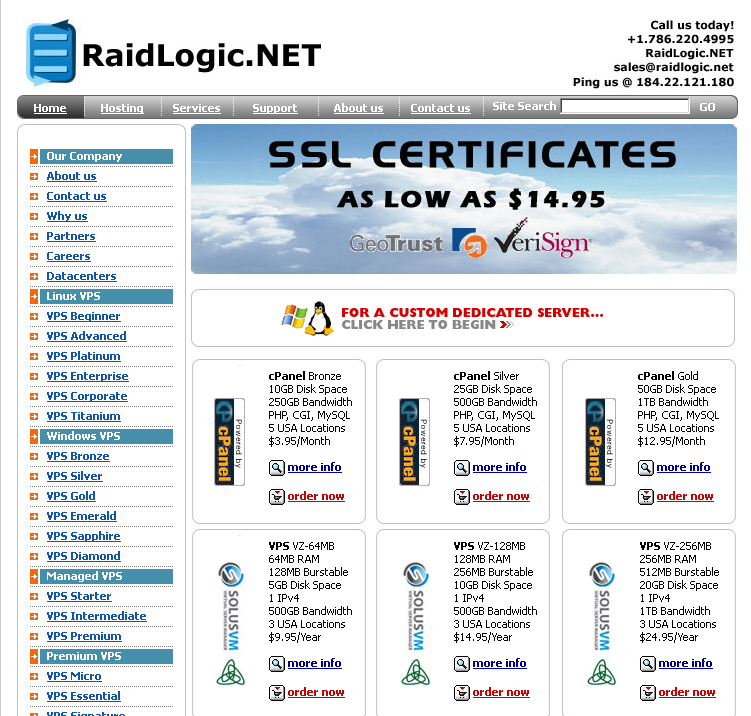
Task: Click the RaidLogic.NET server logo icon
Action: (x=51, y=52)
